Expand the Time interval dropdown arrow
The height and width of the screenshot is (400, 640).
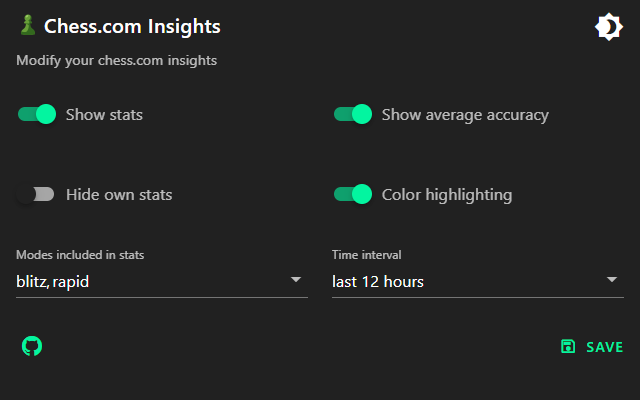[612, 280]
